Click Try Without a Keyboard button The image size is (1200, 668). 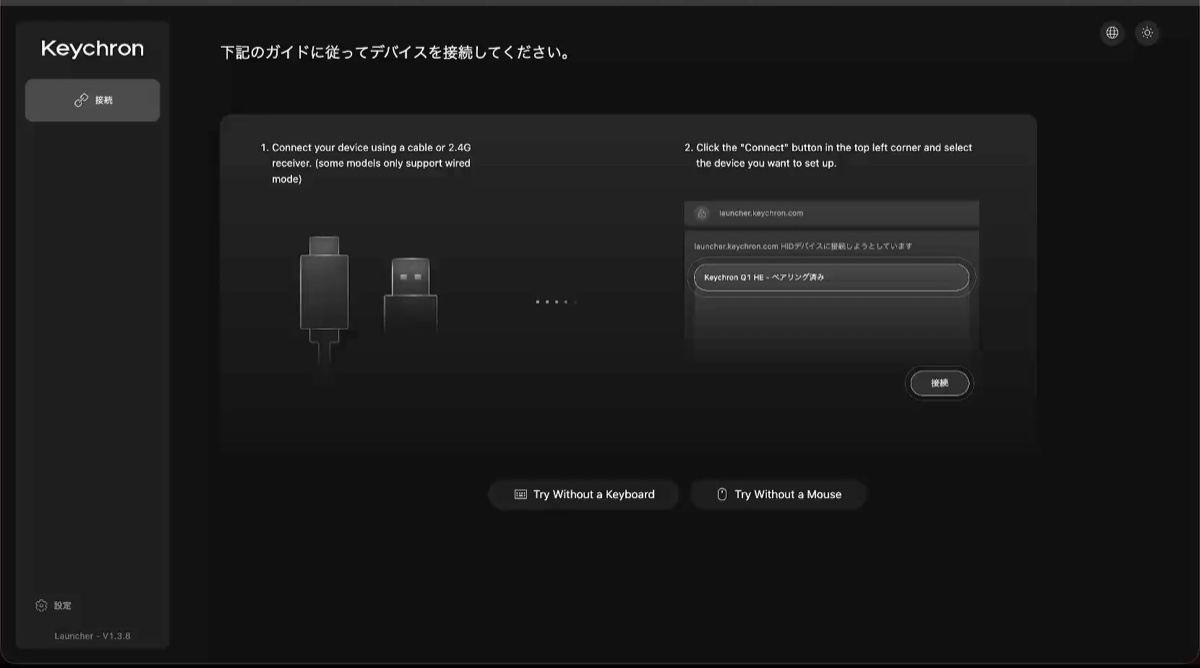(x=584, y=494)
